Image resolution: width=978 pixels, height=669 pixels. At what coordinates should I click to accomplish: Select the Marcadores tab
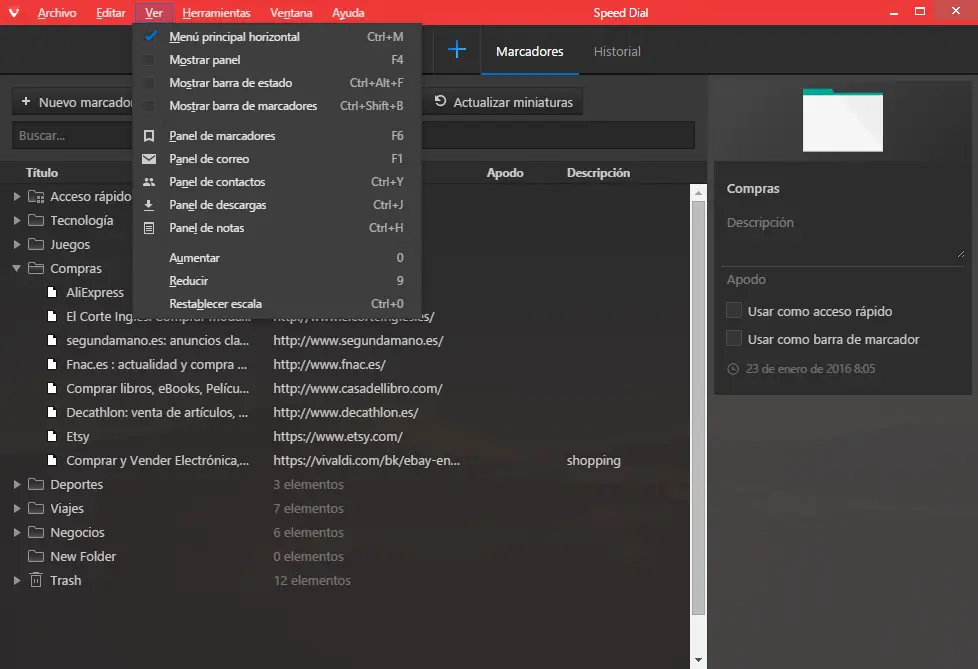530,51
